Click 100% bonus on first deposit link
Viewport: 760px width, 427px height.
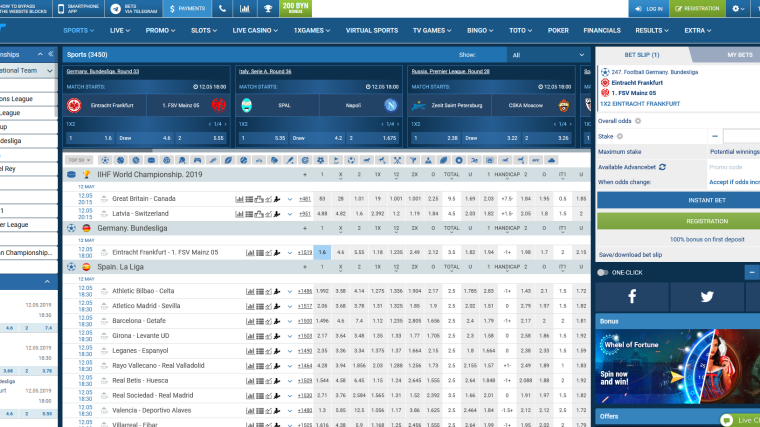coord(707,239)
